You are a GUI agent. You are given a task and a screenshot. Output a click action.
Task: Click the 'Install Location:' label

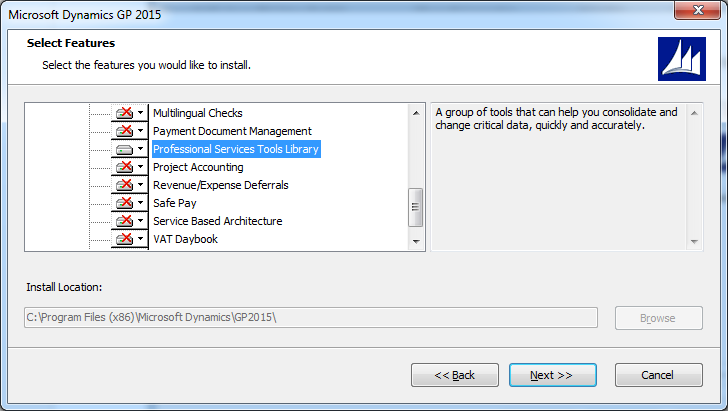coord(64,287)
